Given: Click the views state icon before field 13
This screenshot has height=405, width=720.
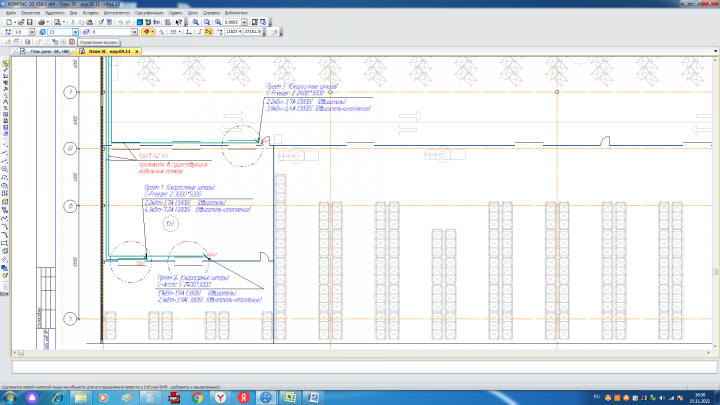Looking at the screenshot, I should 42,32.
